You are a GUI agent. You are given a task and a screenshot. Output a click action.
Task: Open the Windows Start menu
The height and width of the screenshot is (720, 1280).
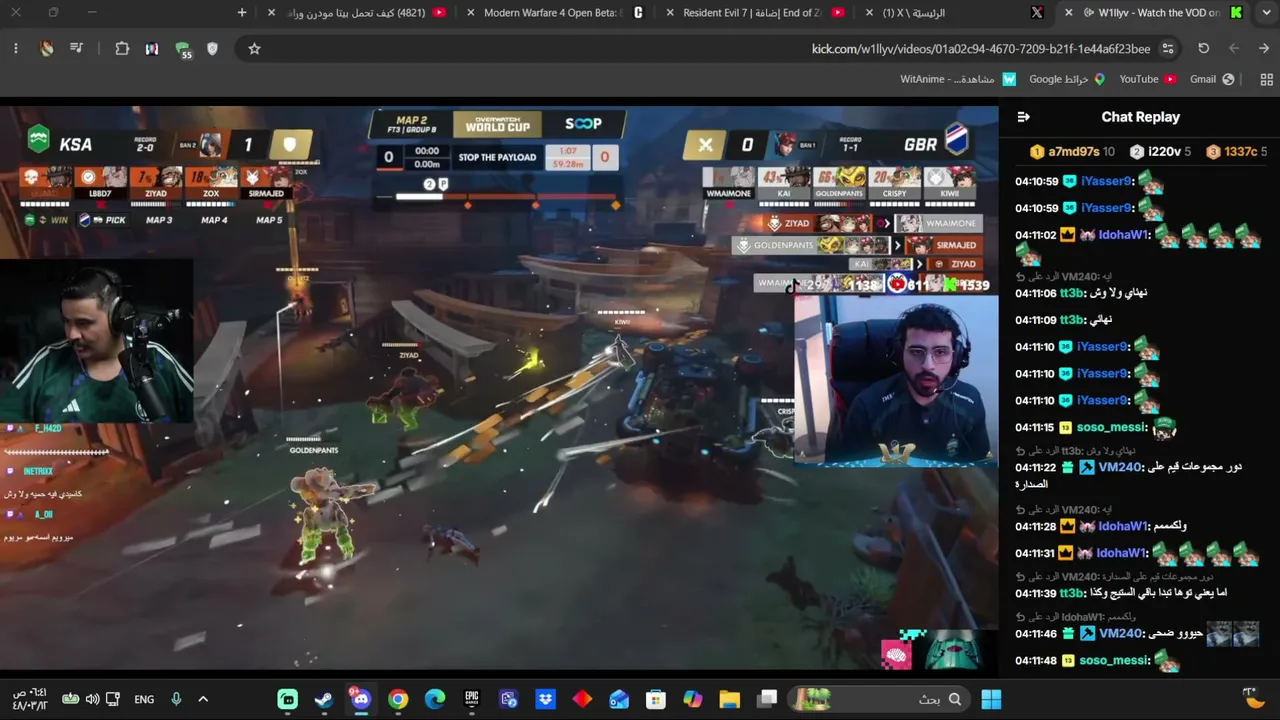click(991, 699)
